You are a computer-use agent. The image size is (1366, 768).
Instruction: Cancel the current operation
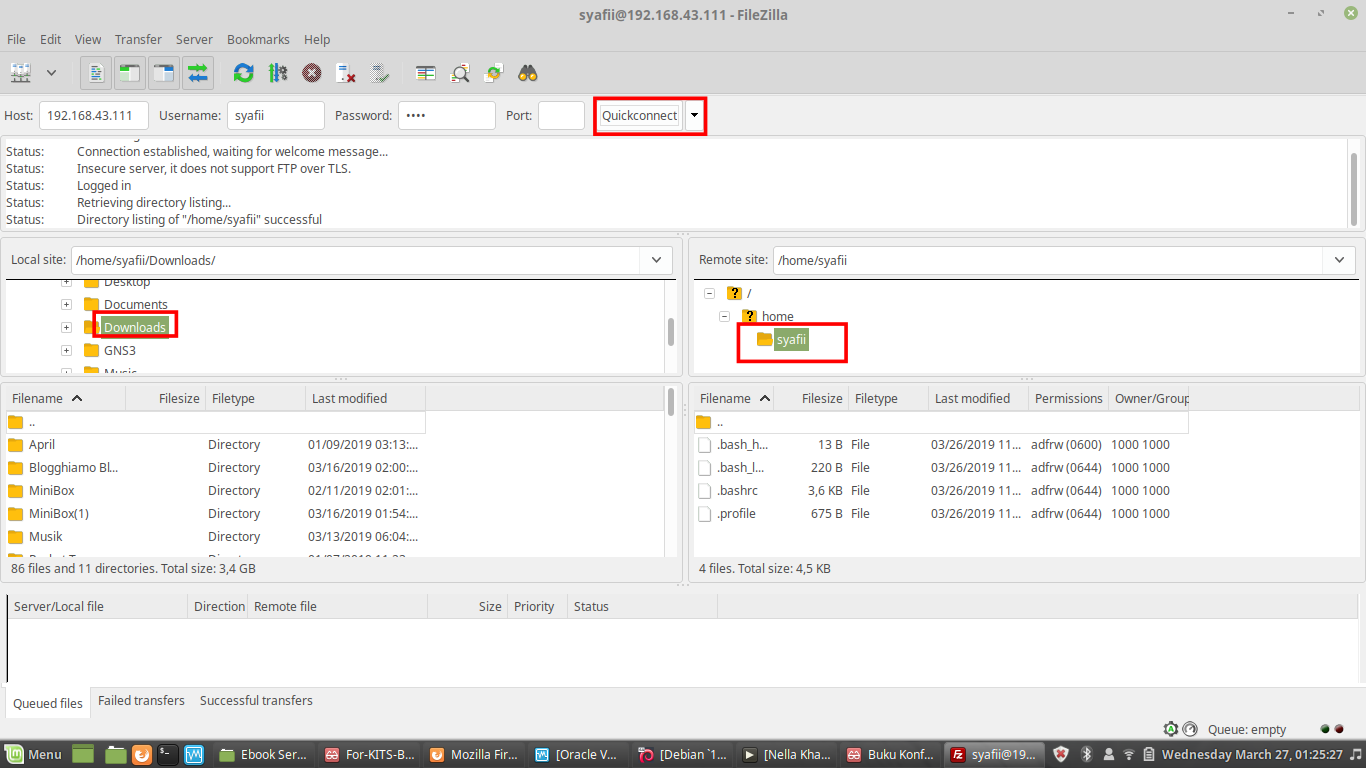coord(312,73)
